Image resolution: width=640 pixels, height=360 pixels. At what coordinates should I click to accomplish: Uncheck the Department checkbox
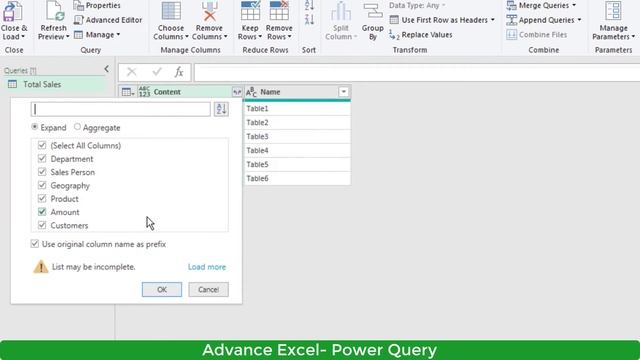(42, 158)
